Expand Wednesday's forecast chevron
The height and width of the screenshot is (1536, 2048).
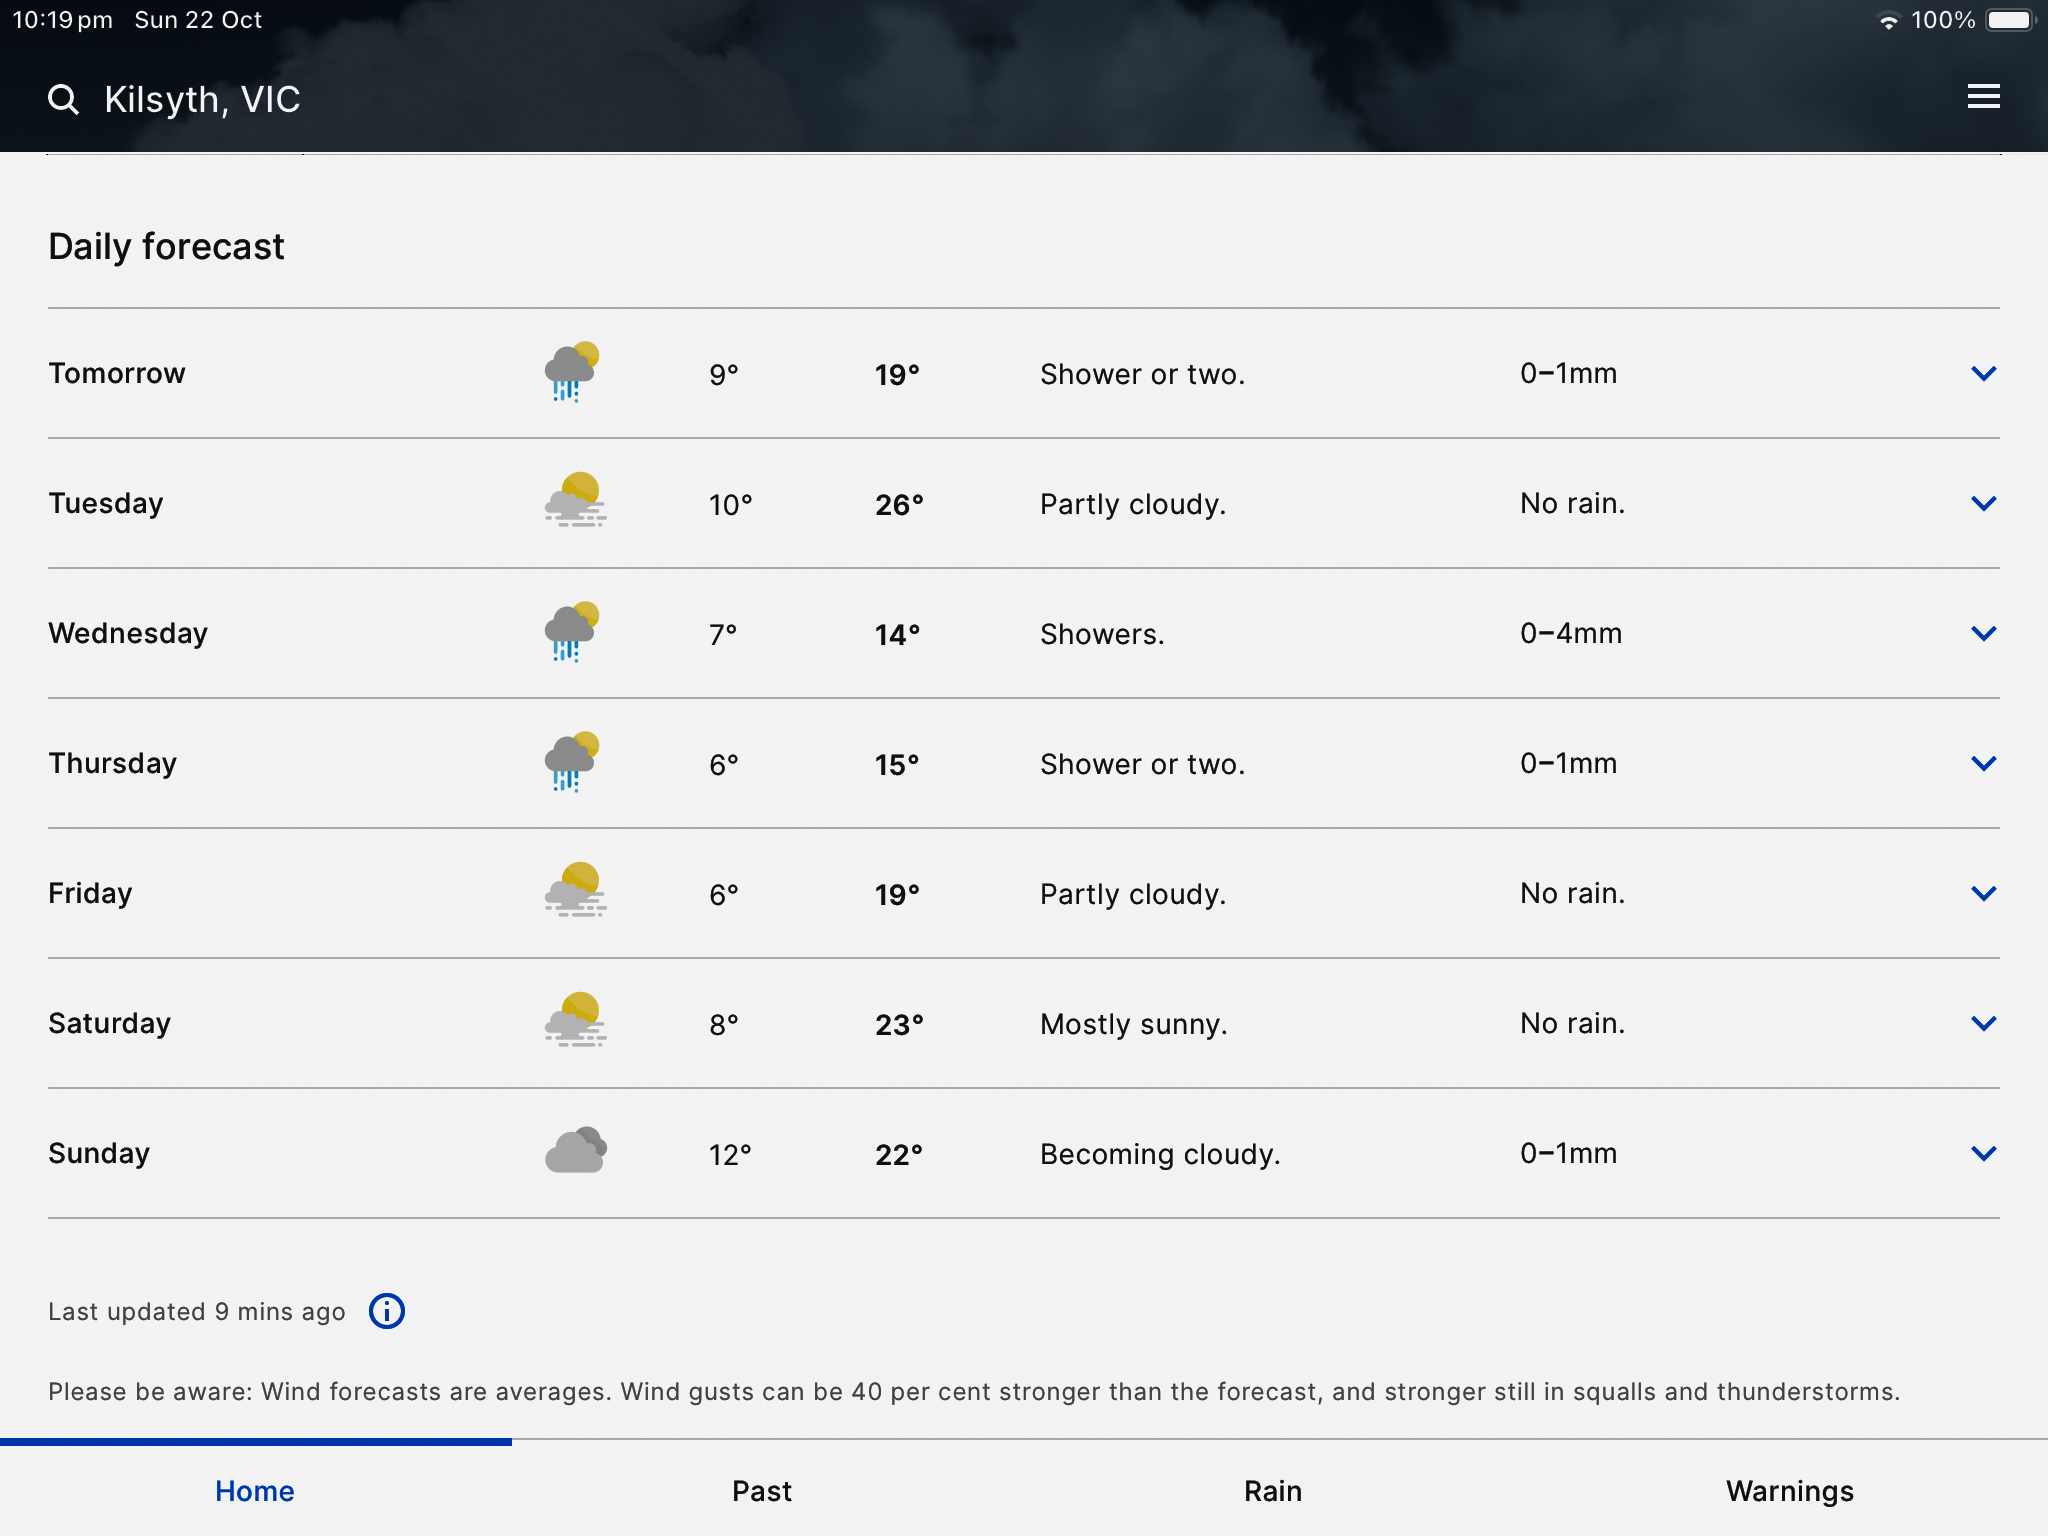pos(1983,633)
